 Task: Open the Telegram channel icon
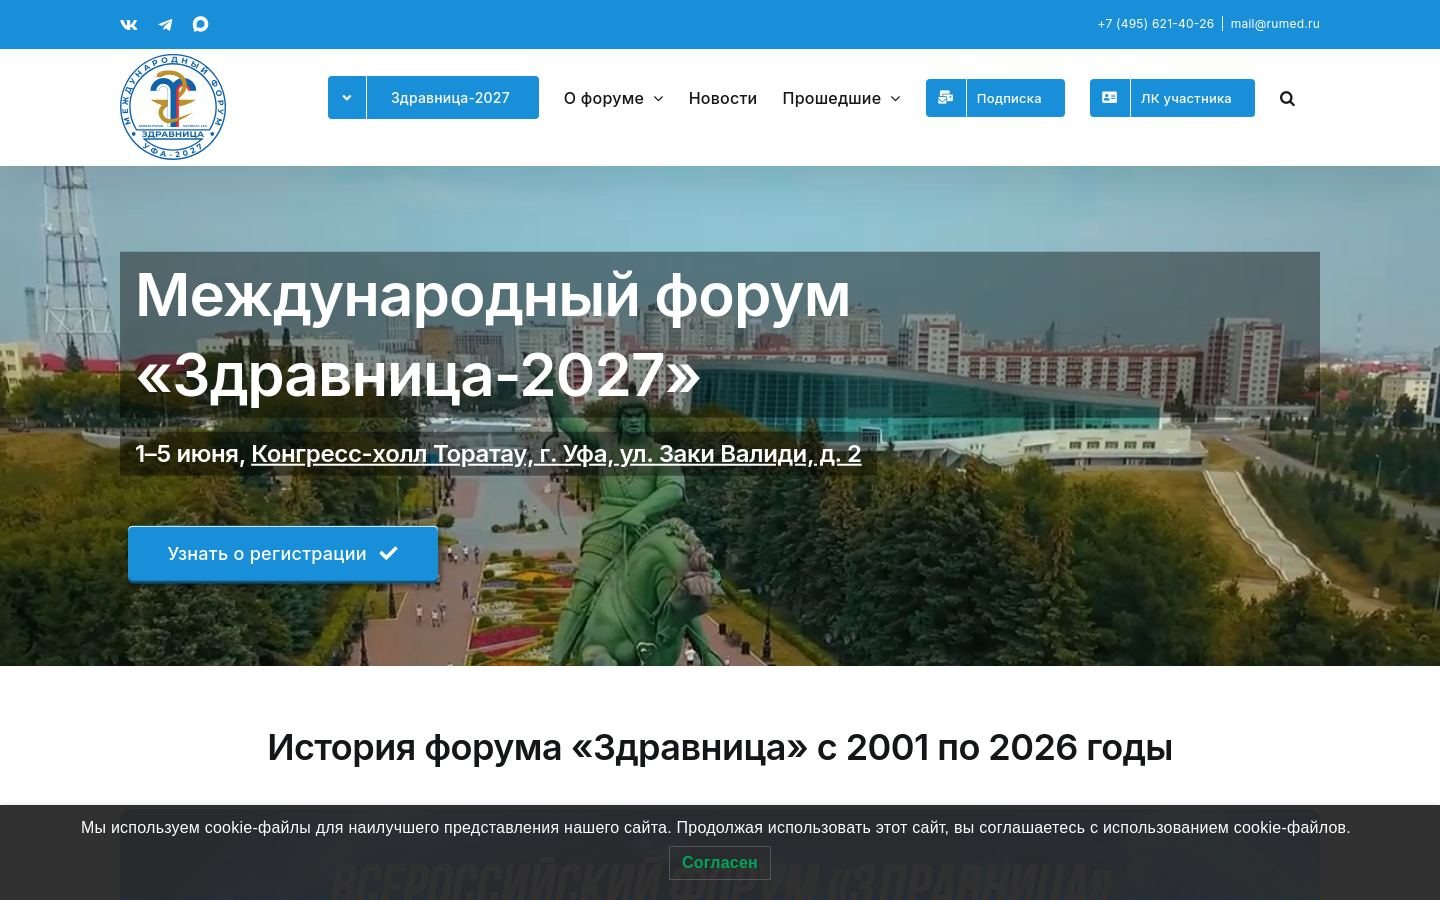[165, 24]
